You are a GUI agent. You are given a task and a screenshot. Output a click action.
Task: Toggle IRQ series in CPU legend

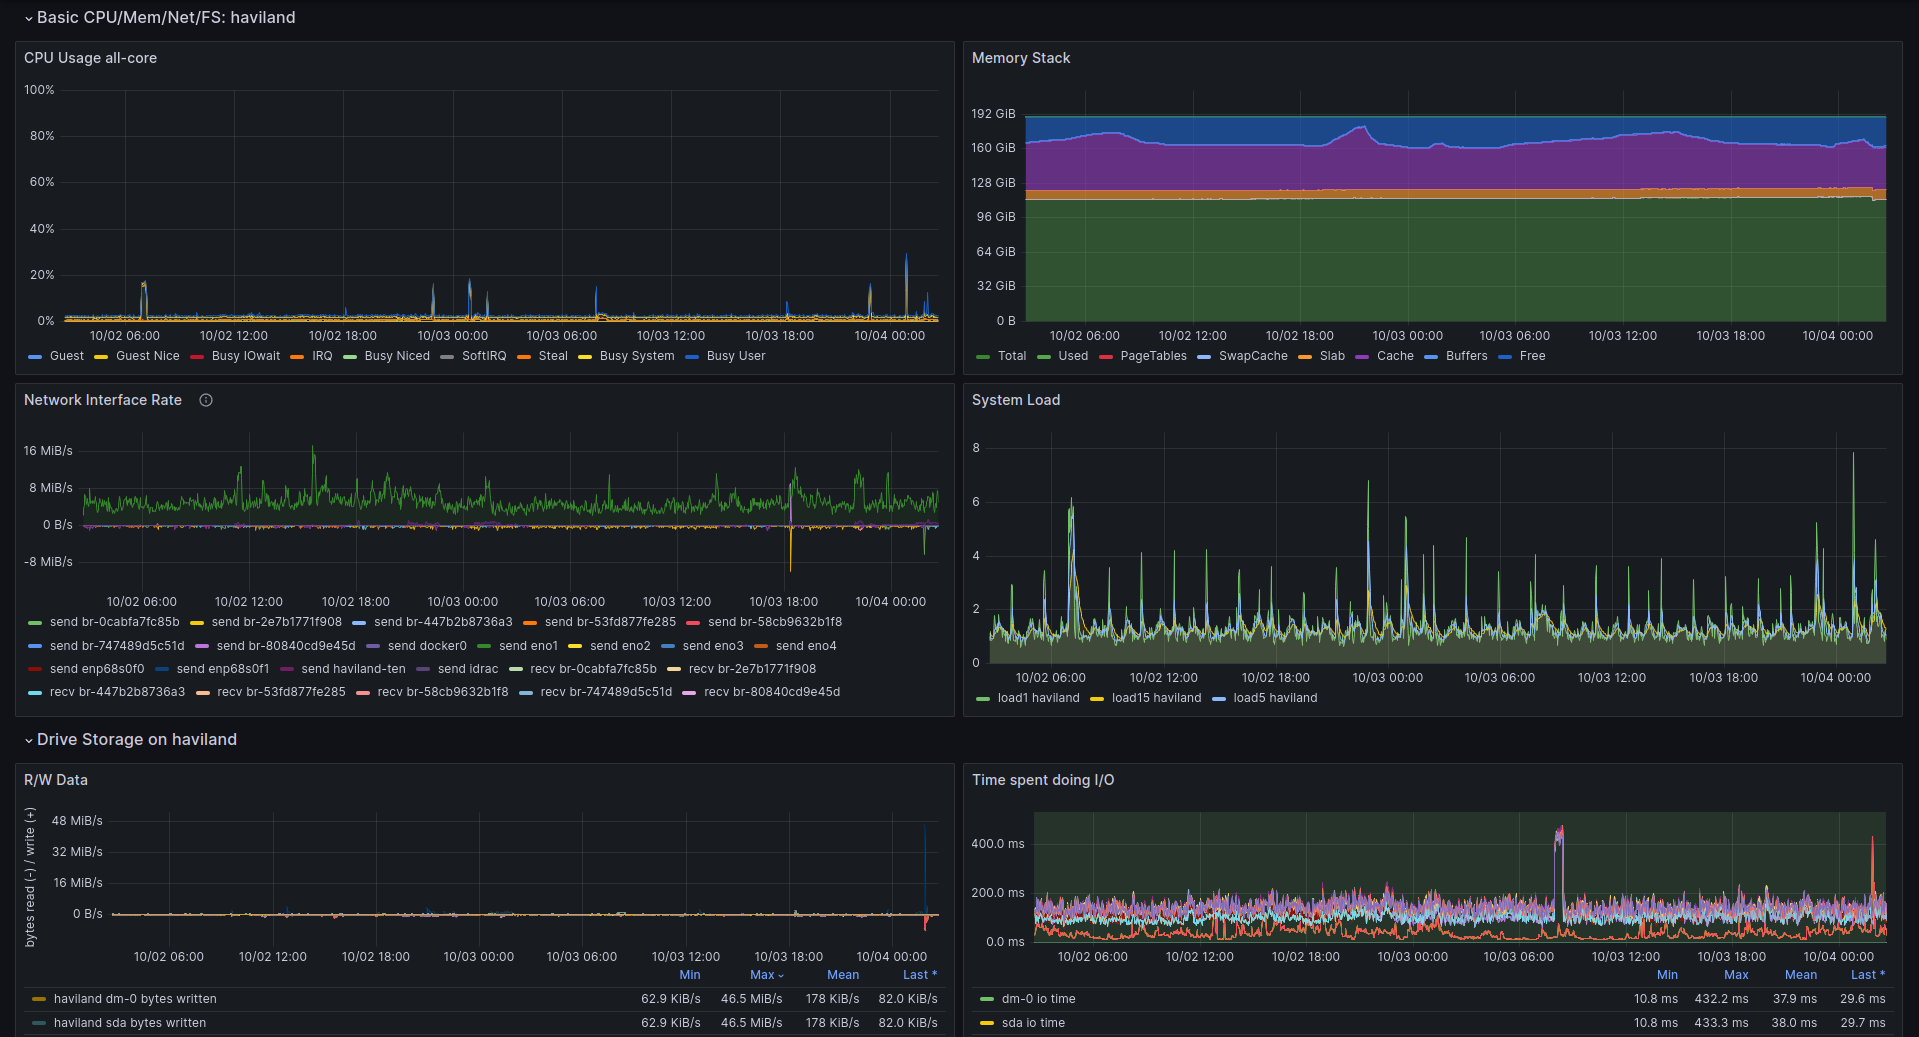(322, 356)
